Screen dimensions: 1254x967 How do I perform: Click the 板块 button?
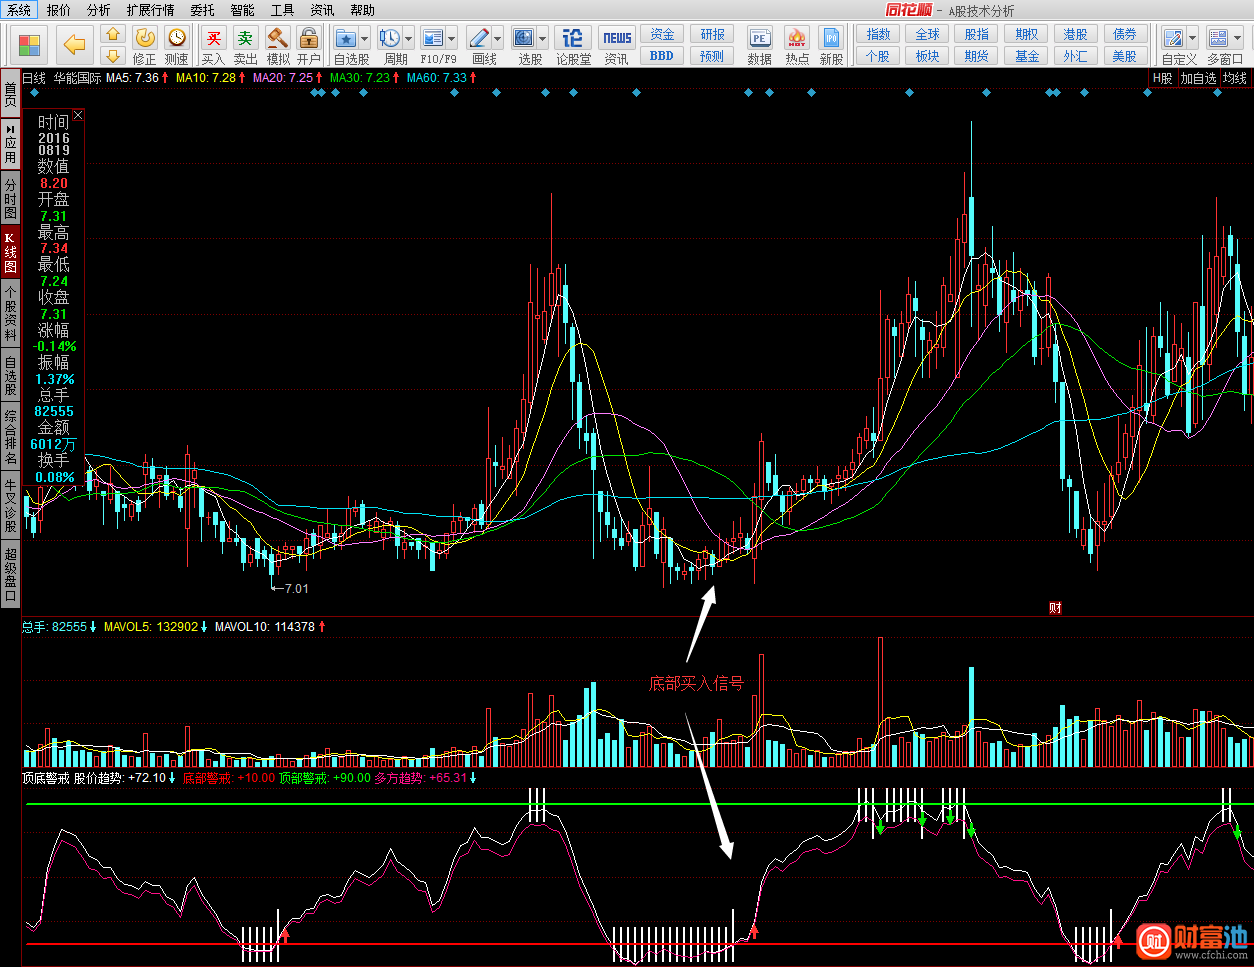tap(927, 56)
